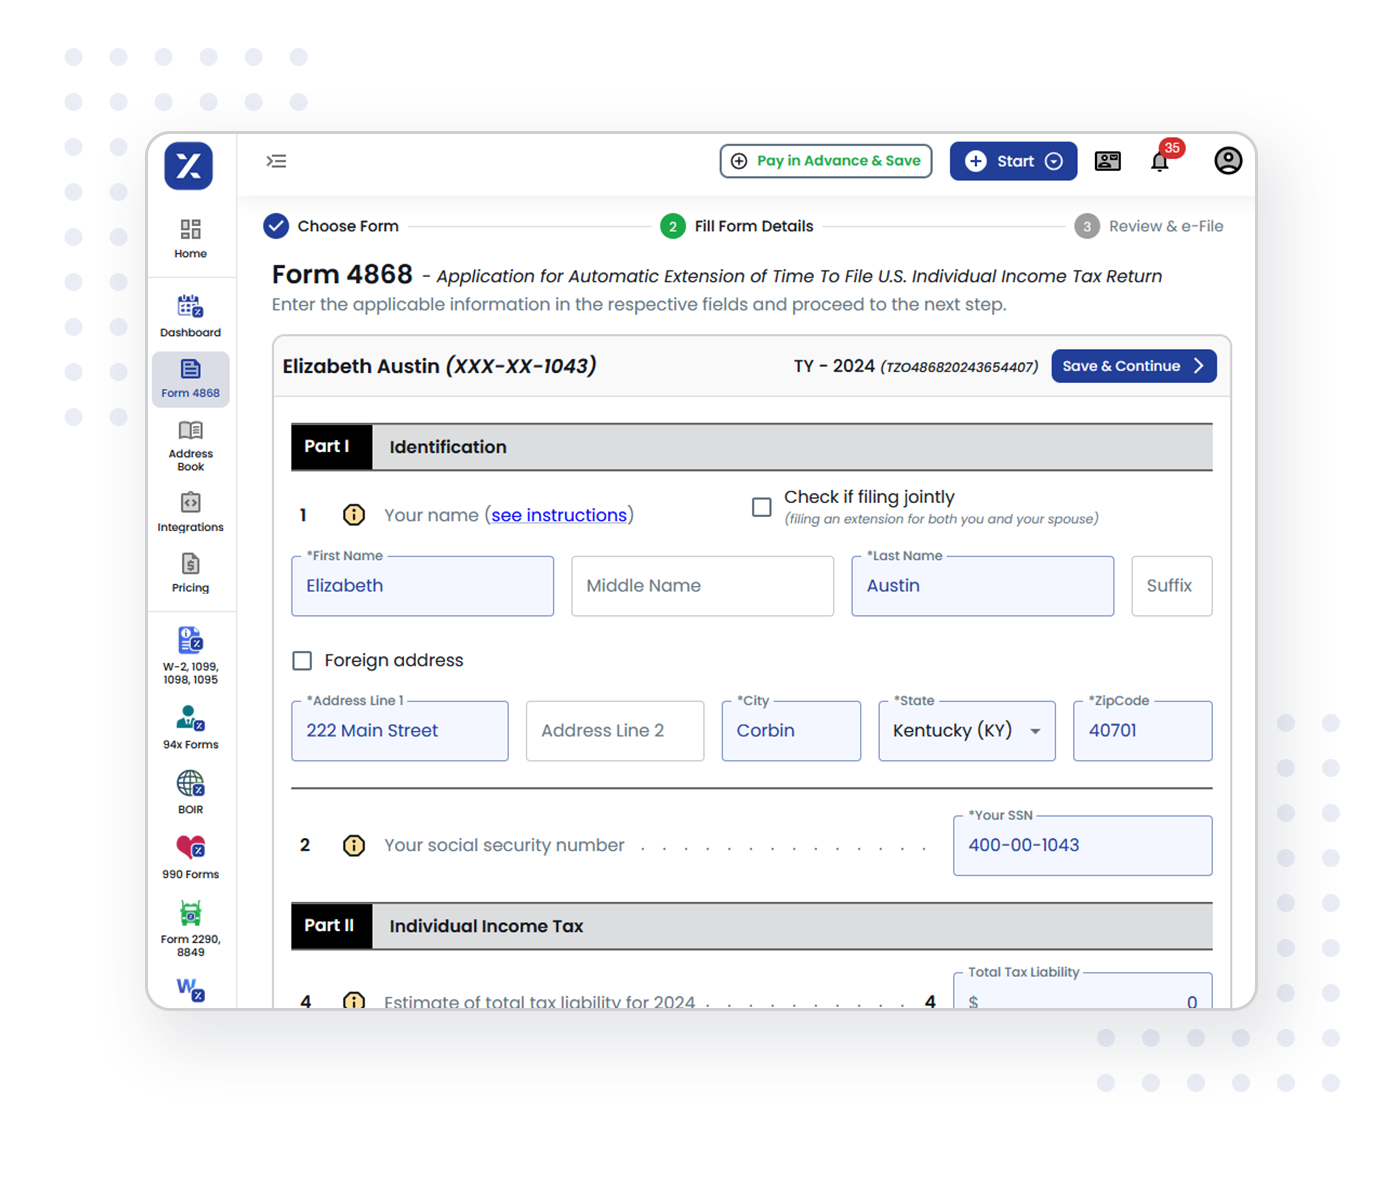1373x1185 pixels.
Task: Open the Start dropdown button
Action: click(1013, 161)
